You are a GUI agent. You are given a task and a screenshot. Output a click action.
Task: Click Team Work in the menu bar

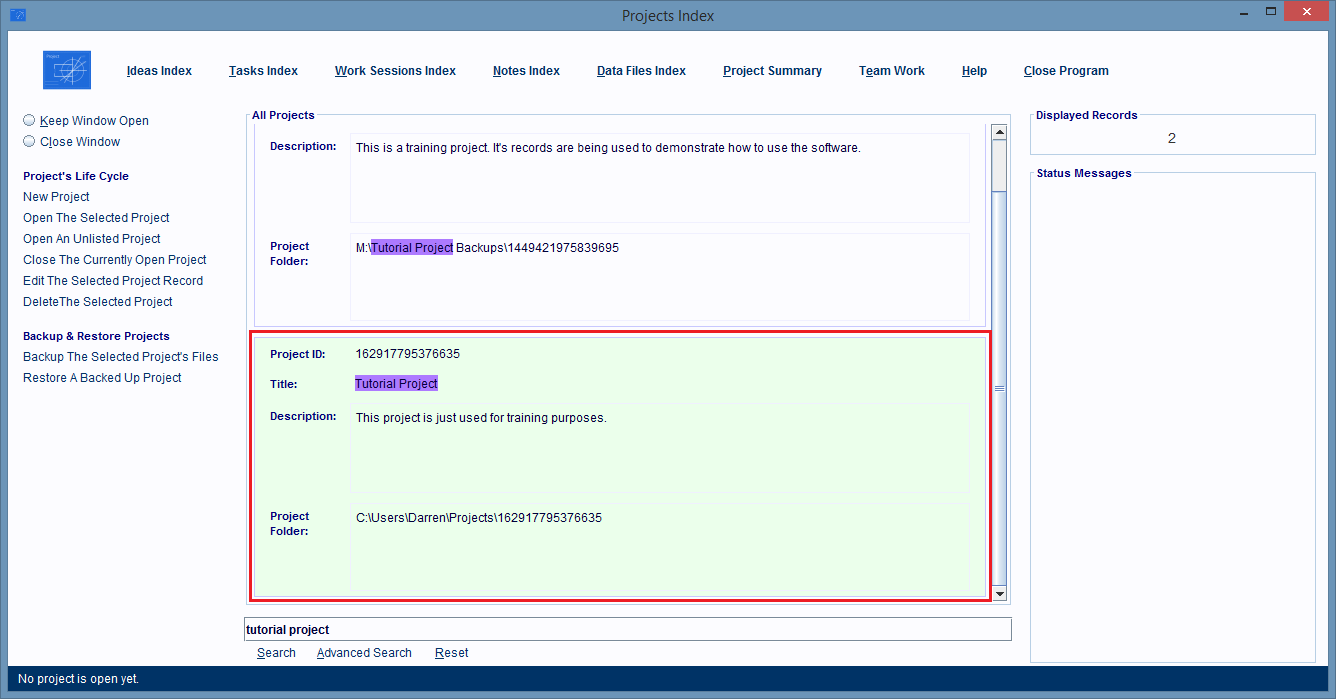(891, 71)
